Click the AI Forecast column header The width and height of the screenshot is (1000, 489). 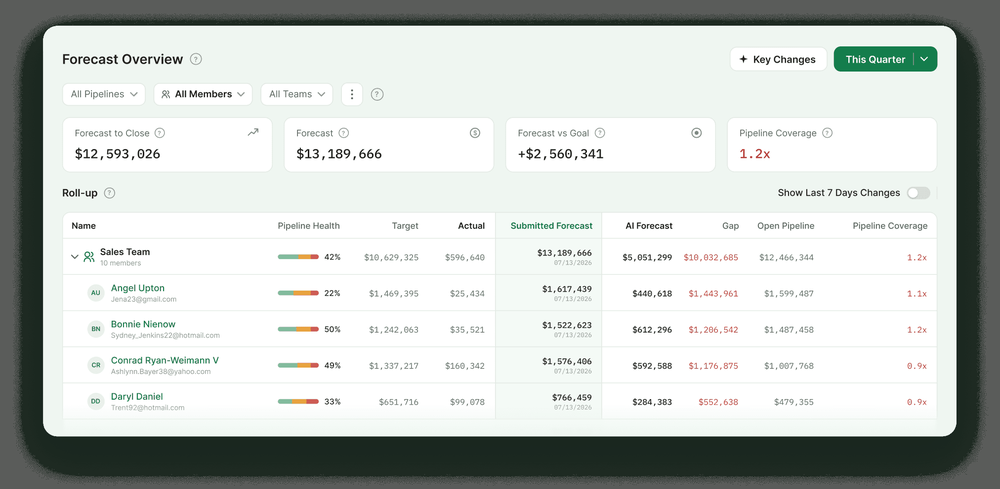pos(647,226)
